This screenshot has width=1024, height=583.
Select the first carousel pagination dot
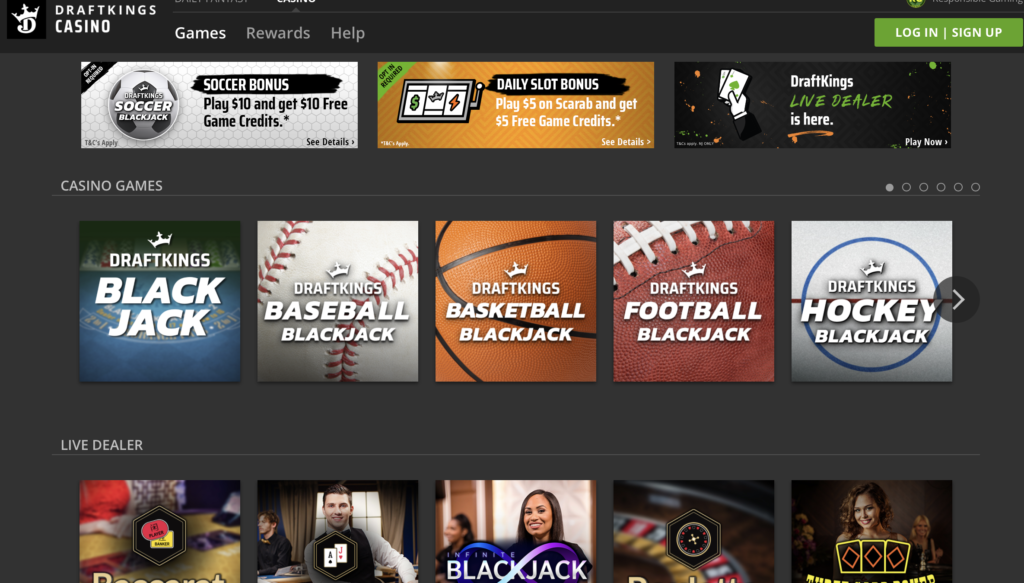coord(889,186)
